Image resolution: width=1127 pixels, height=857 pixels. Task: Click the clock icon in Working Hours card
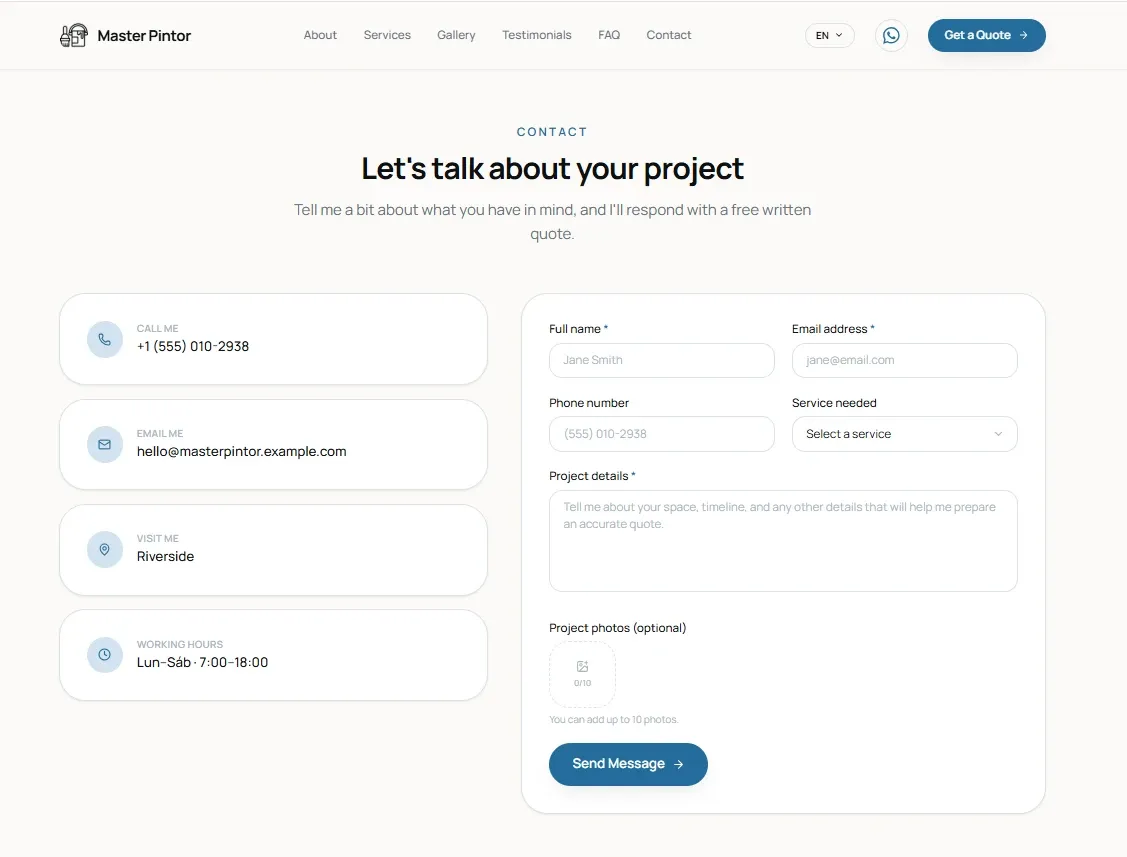click(x=105, y=654)
